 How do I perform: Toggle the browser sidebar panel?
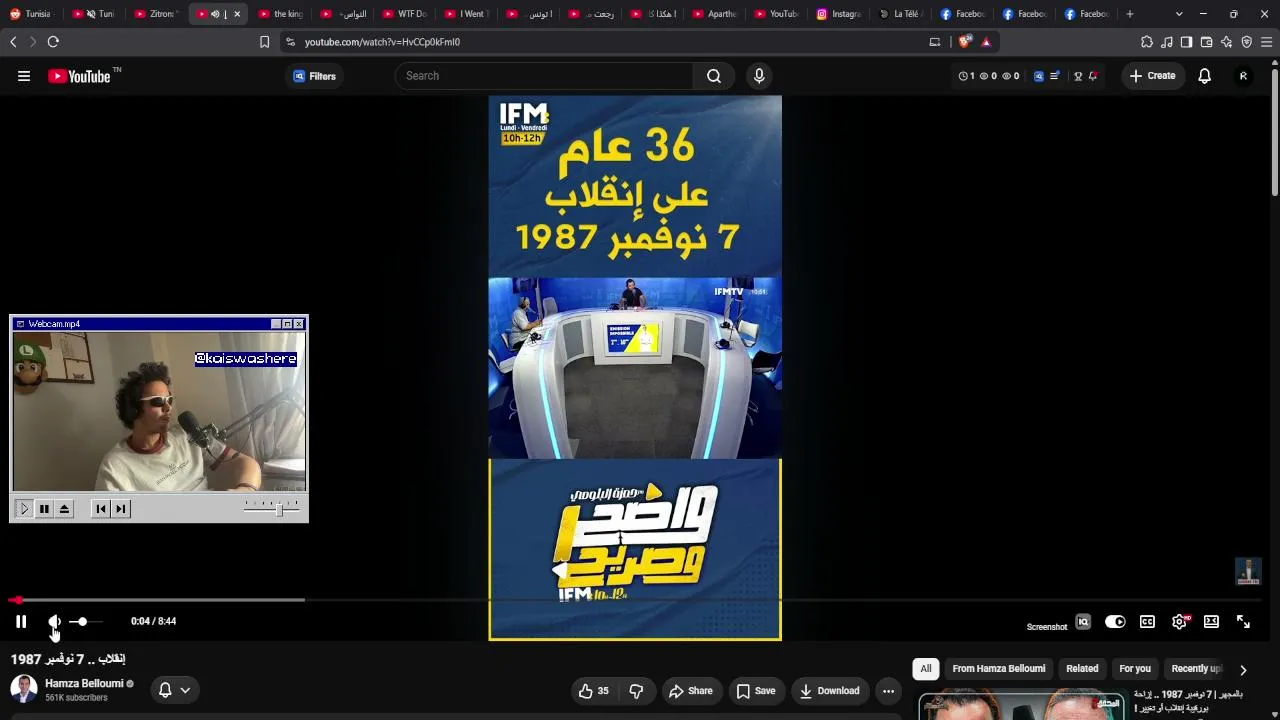(x=1186, y=42)
